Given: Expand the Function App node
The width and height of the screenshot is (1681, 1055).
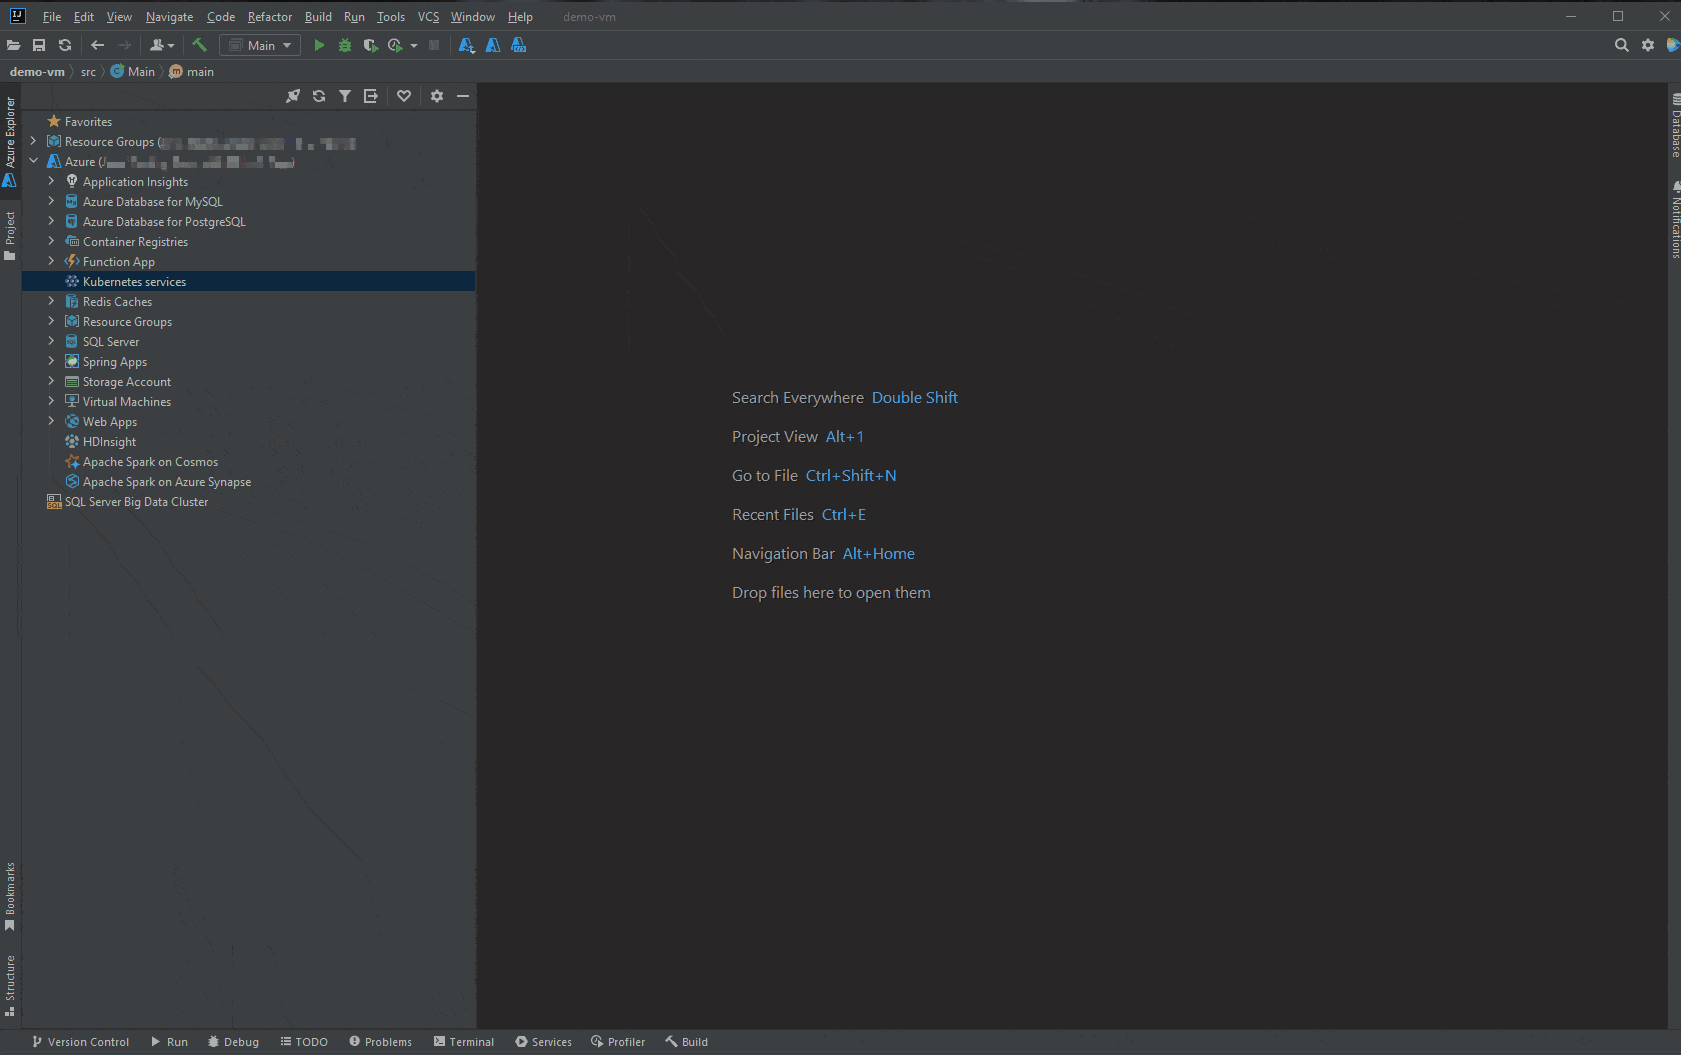Looking at the screenshot, I should (52, 261).
